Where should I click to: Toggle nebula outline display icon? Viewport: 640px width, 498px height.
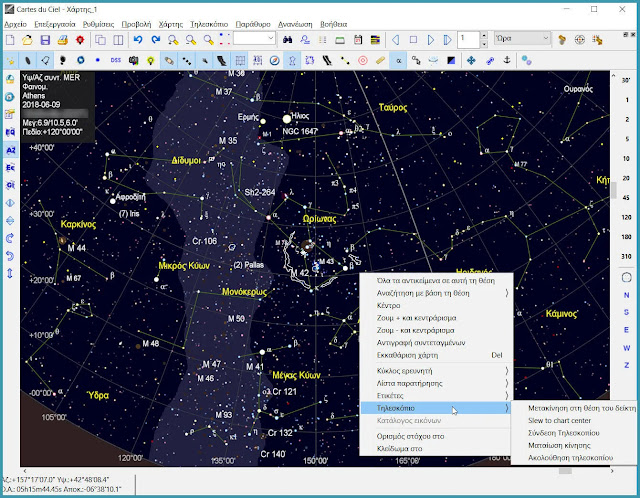(45, 60)
